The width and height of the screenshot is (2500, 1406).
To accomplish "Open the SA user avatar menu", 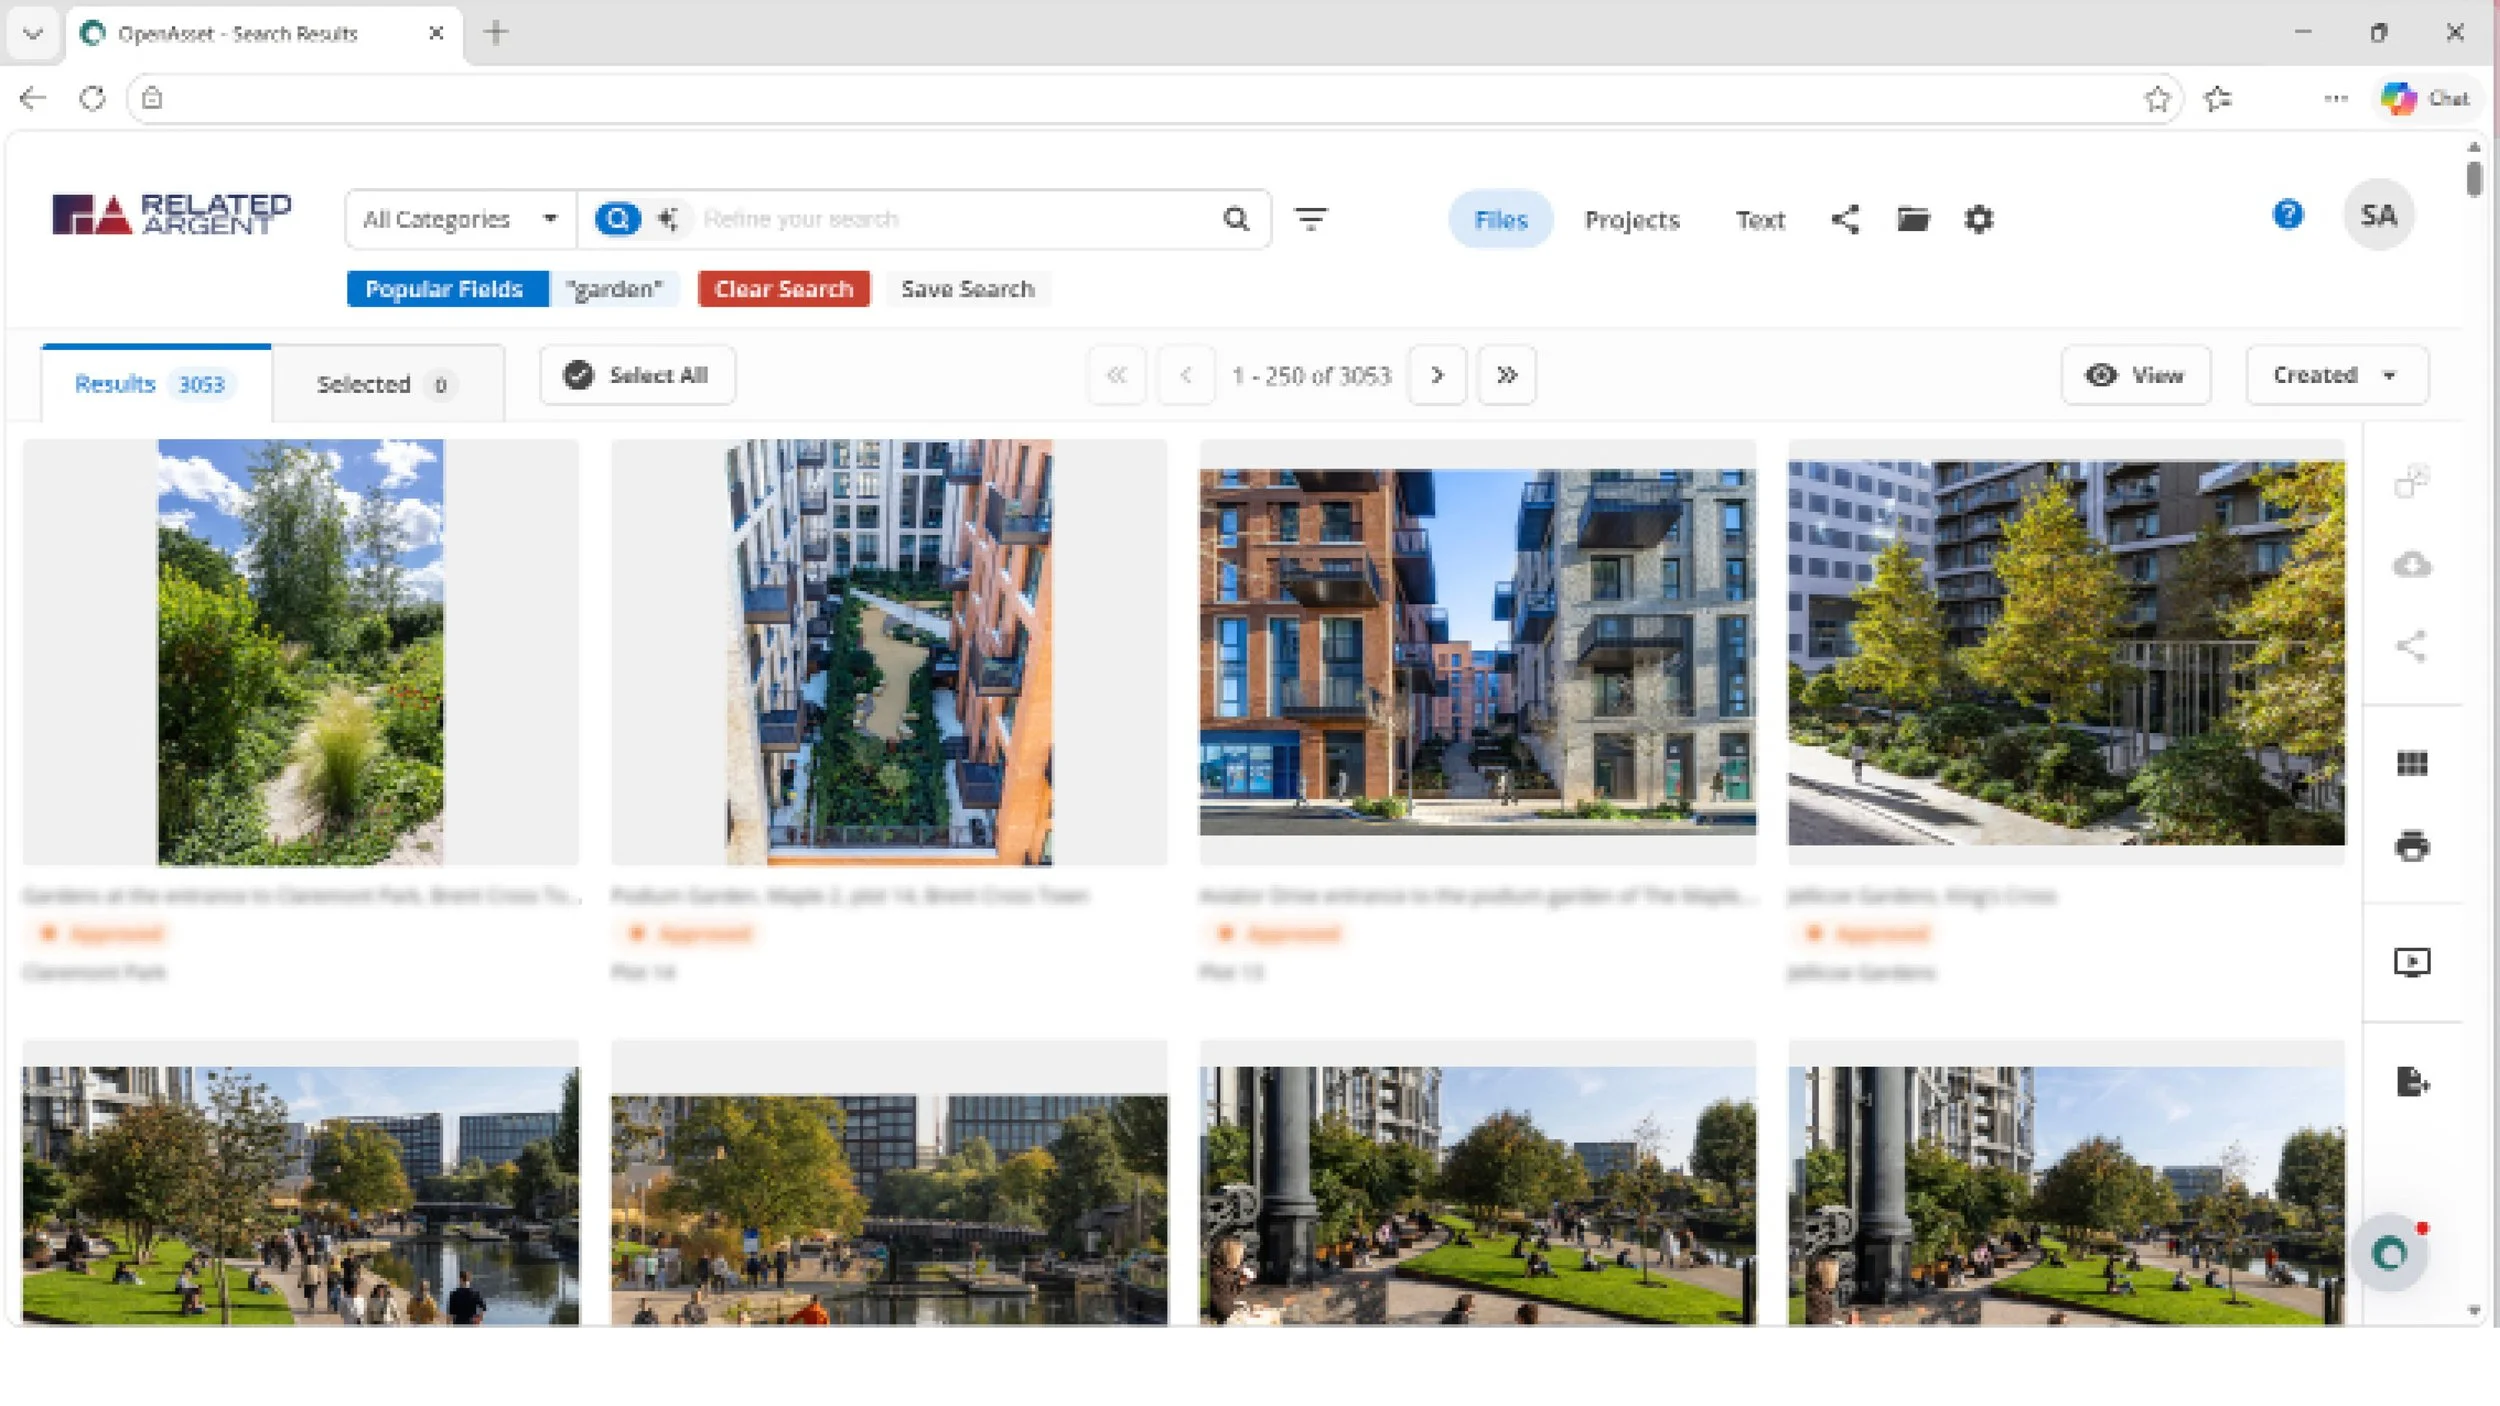I will click(x=2379, y=215).
